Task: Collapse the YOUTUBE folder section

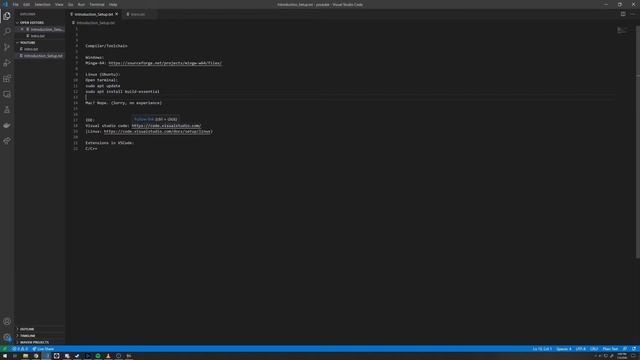Action: point(40,42)
